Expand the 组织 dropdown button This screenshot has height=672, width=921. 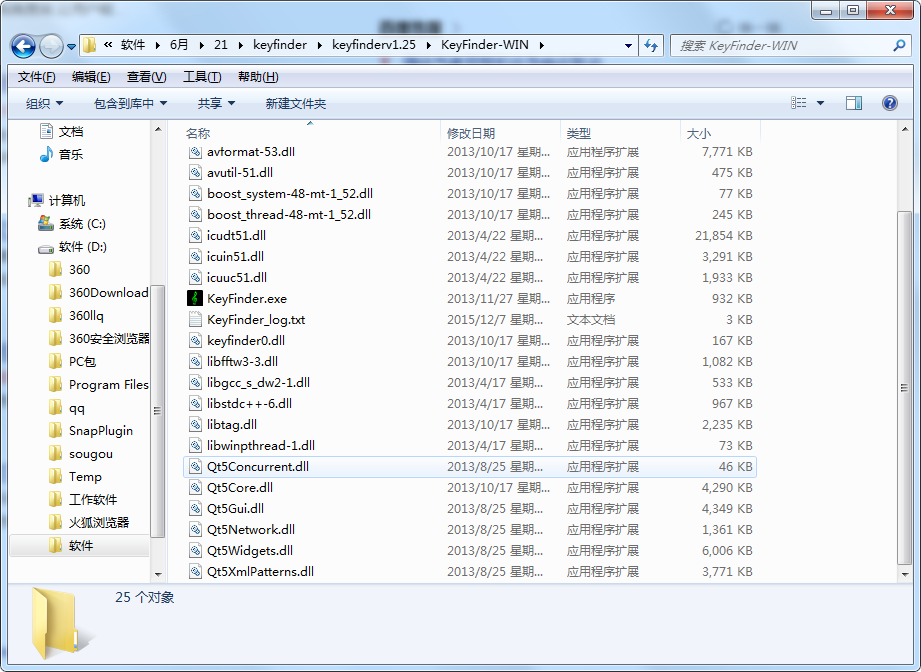click(44, 103)
